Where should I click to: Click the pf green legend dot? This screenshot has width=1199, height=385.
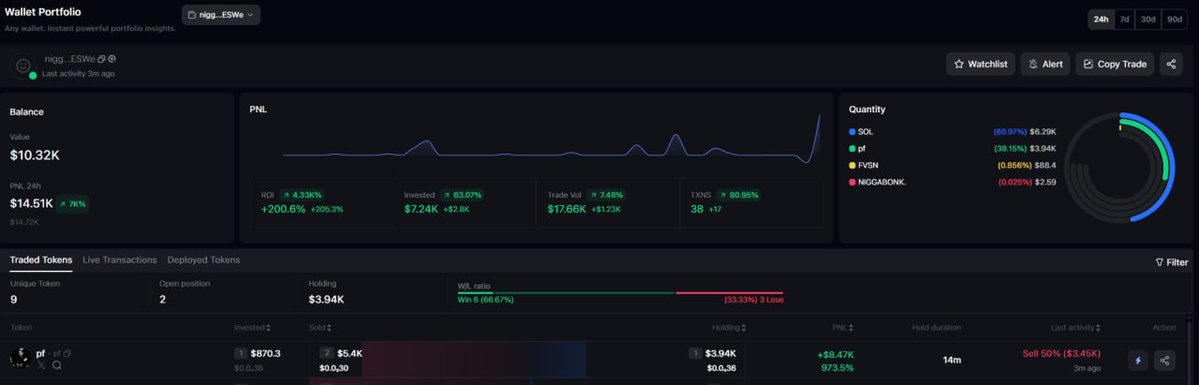[x=853, y=148]
